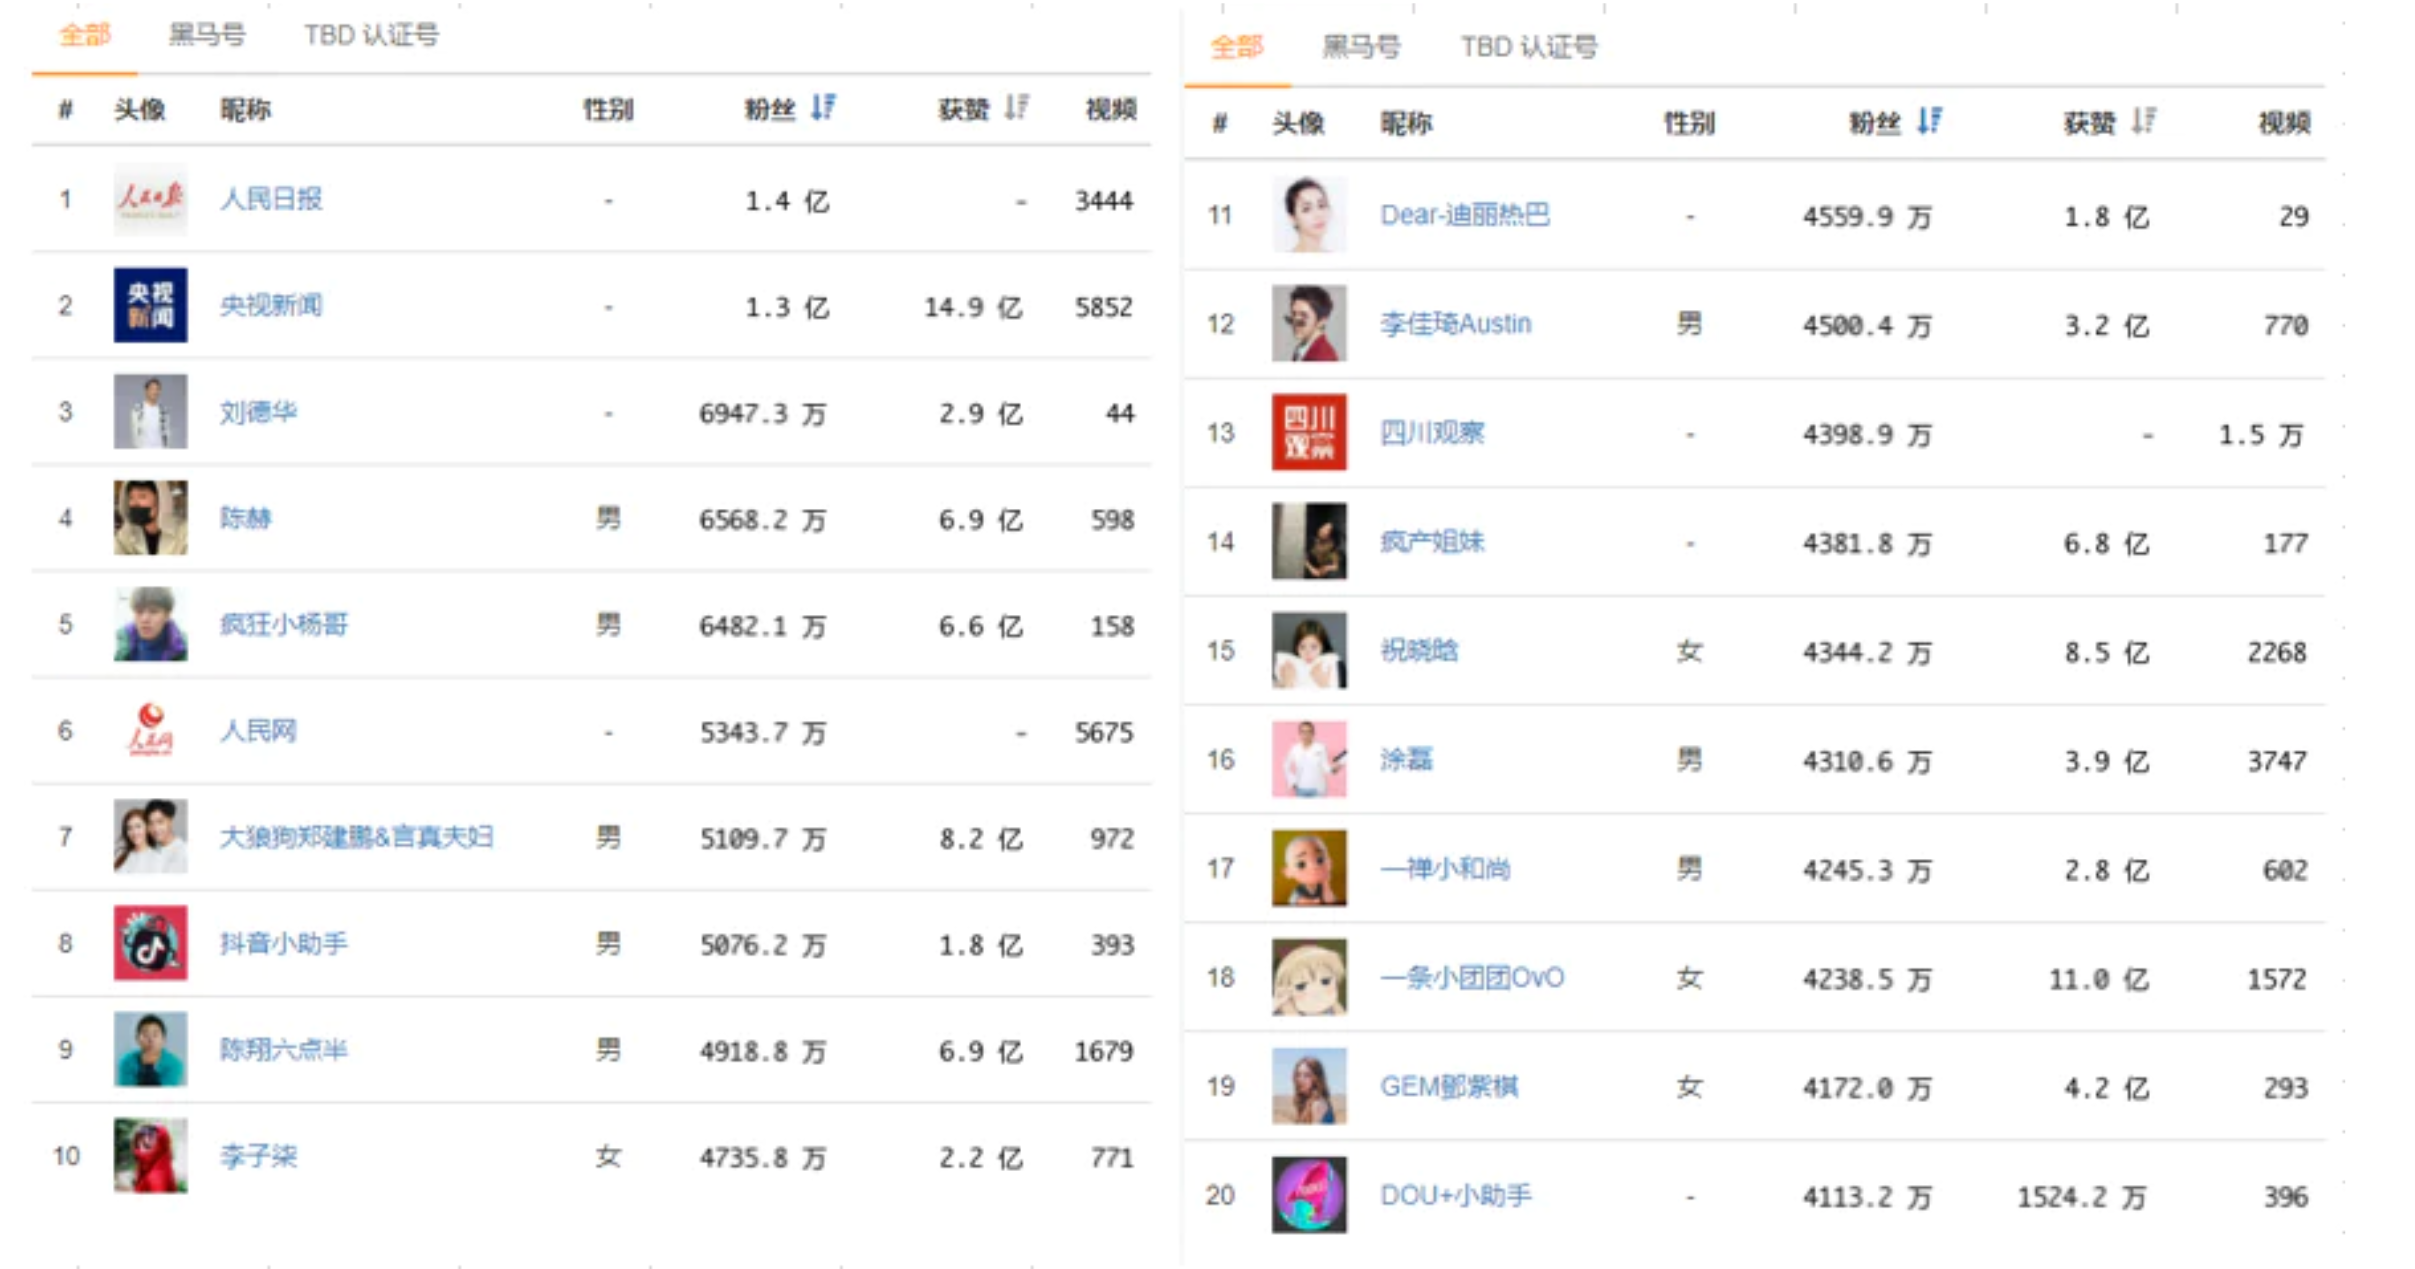Sort left table by 获赞 icon
The height and width of the screenshot is (1269, 2415).
(x=1016, y=106)
